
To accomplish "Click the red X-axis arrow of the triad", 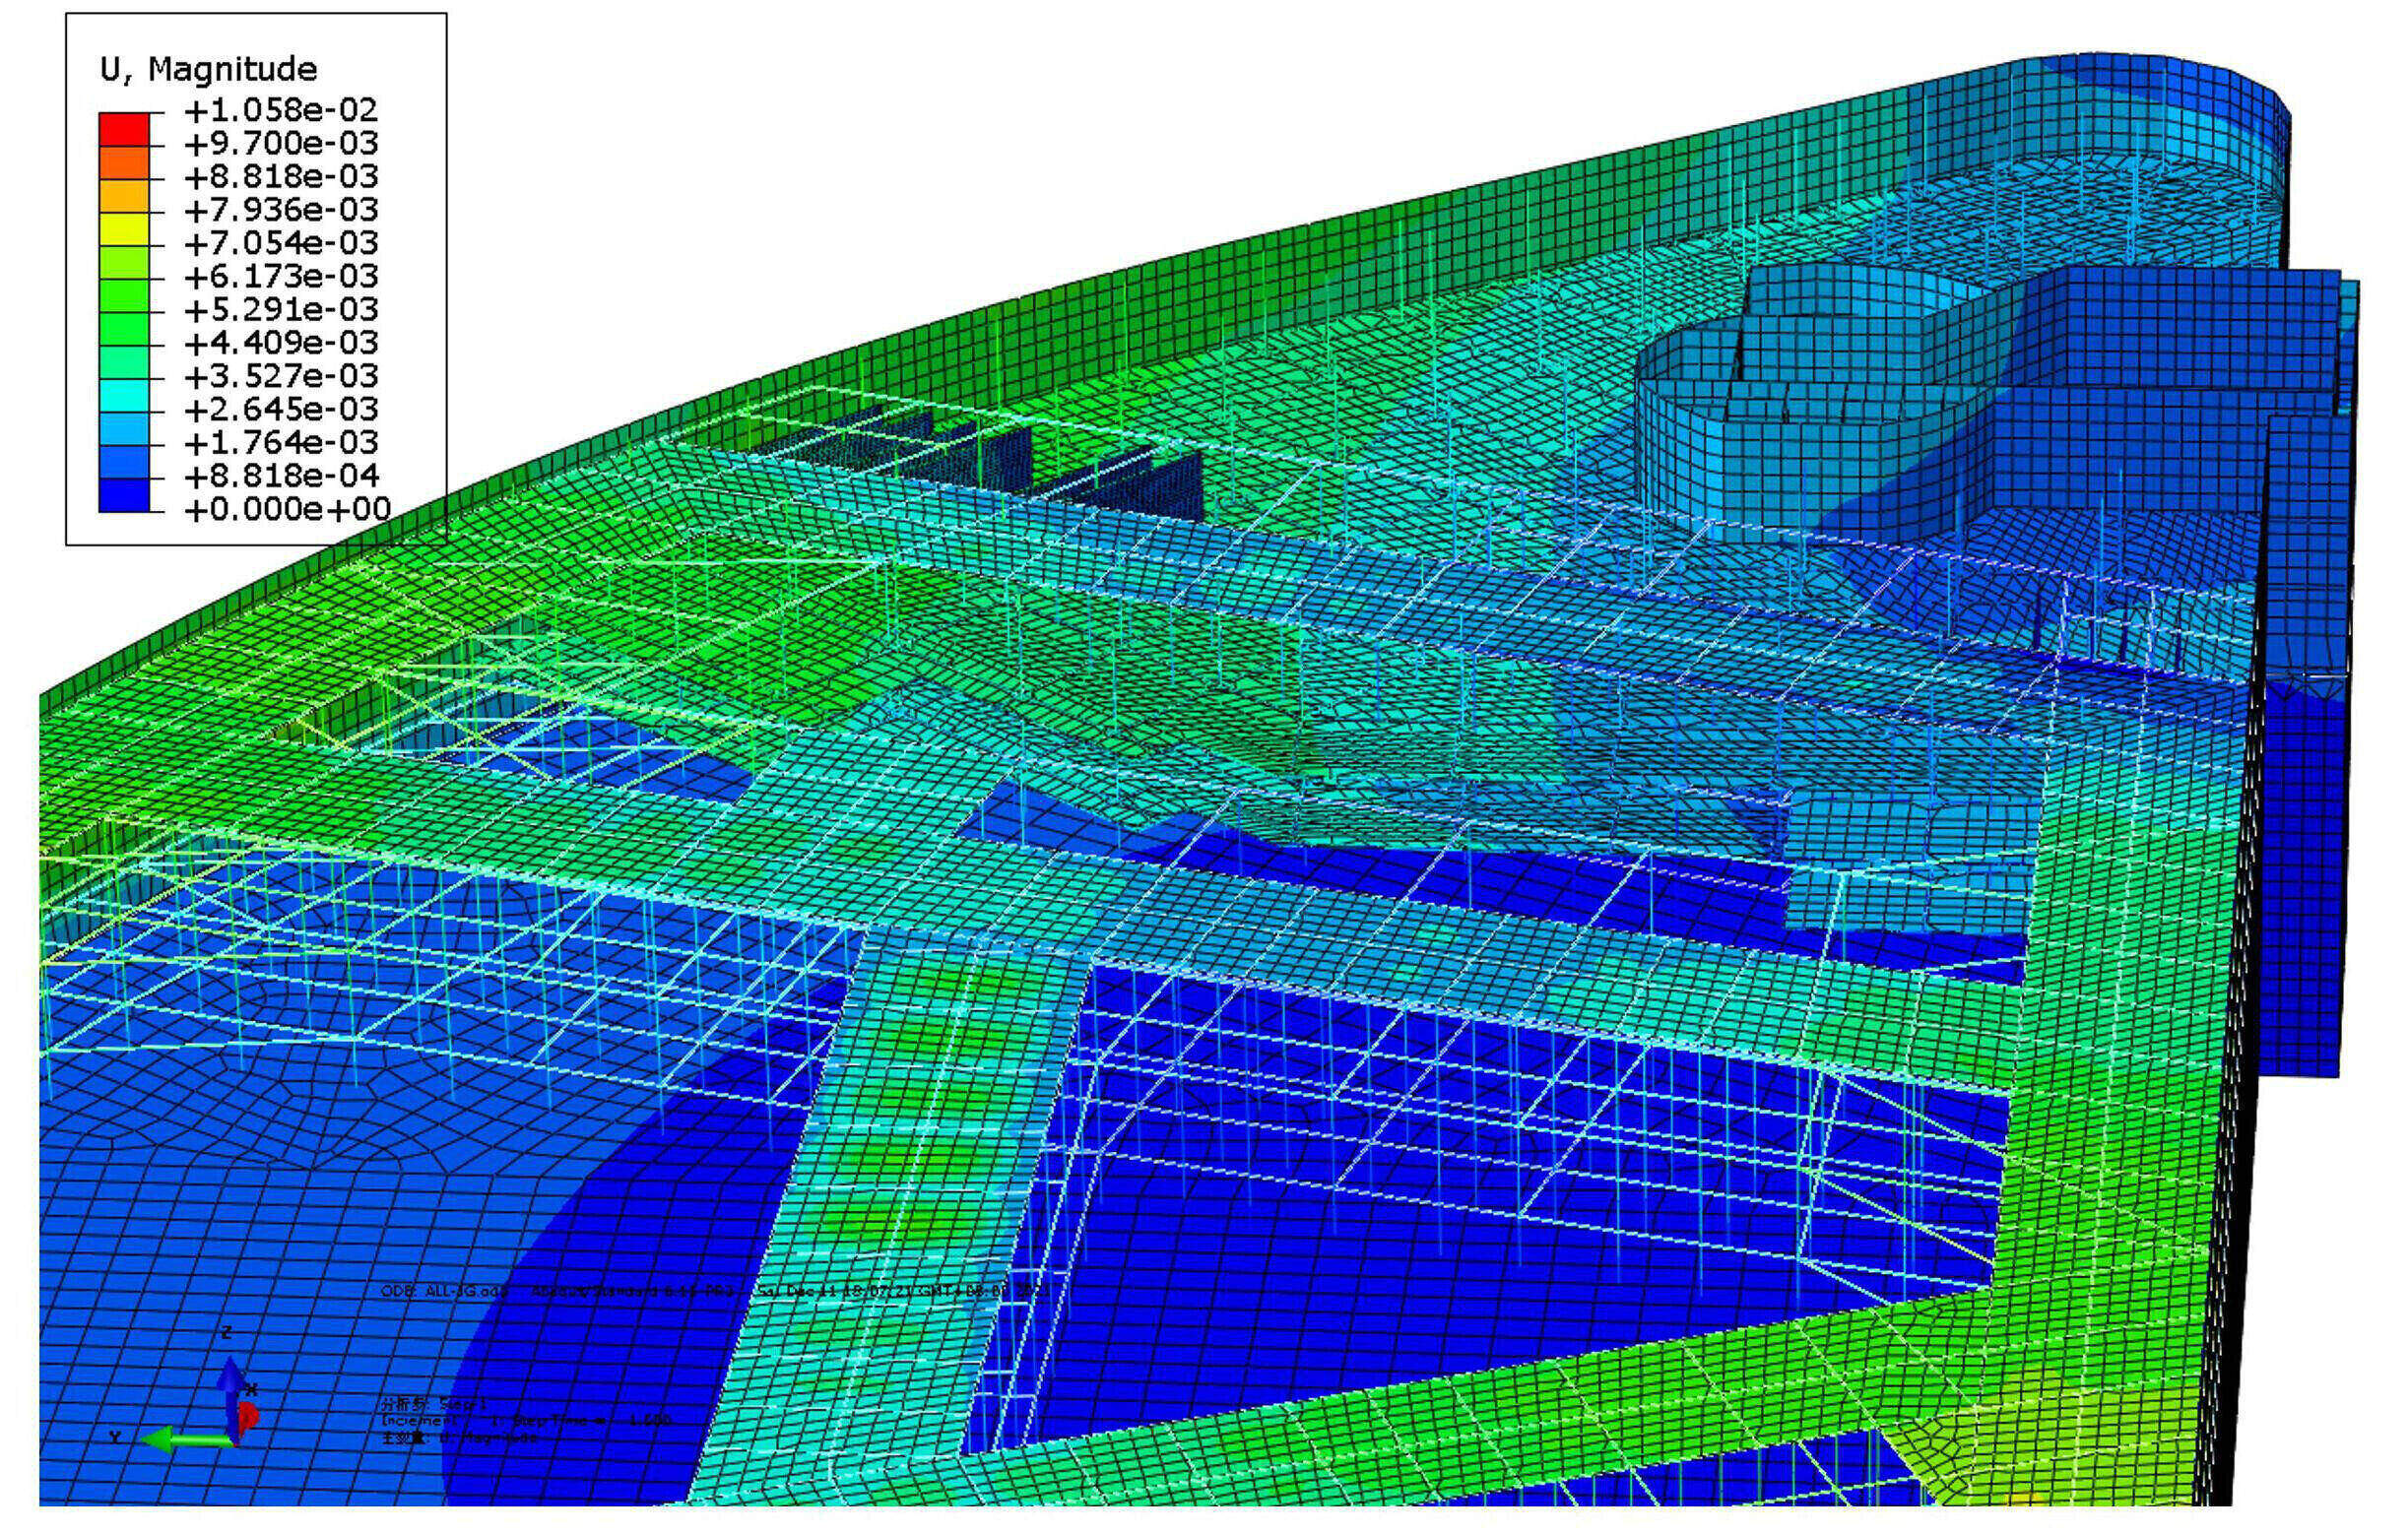I will point(247,1416).
